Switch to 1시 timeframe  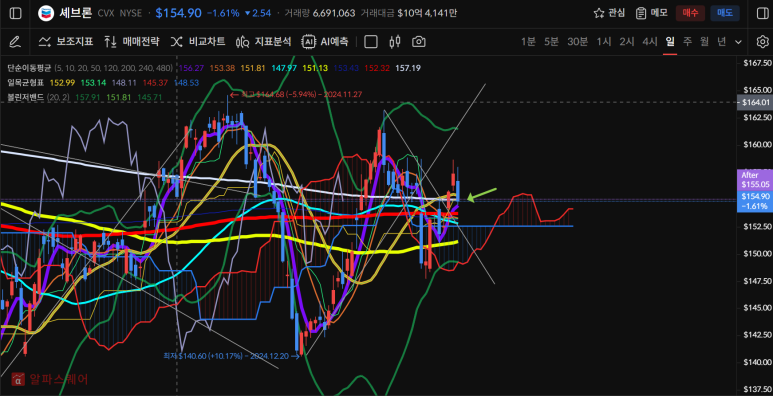tap(604, 42)
